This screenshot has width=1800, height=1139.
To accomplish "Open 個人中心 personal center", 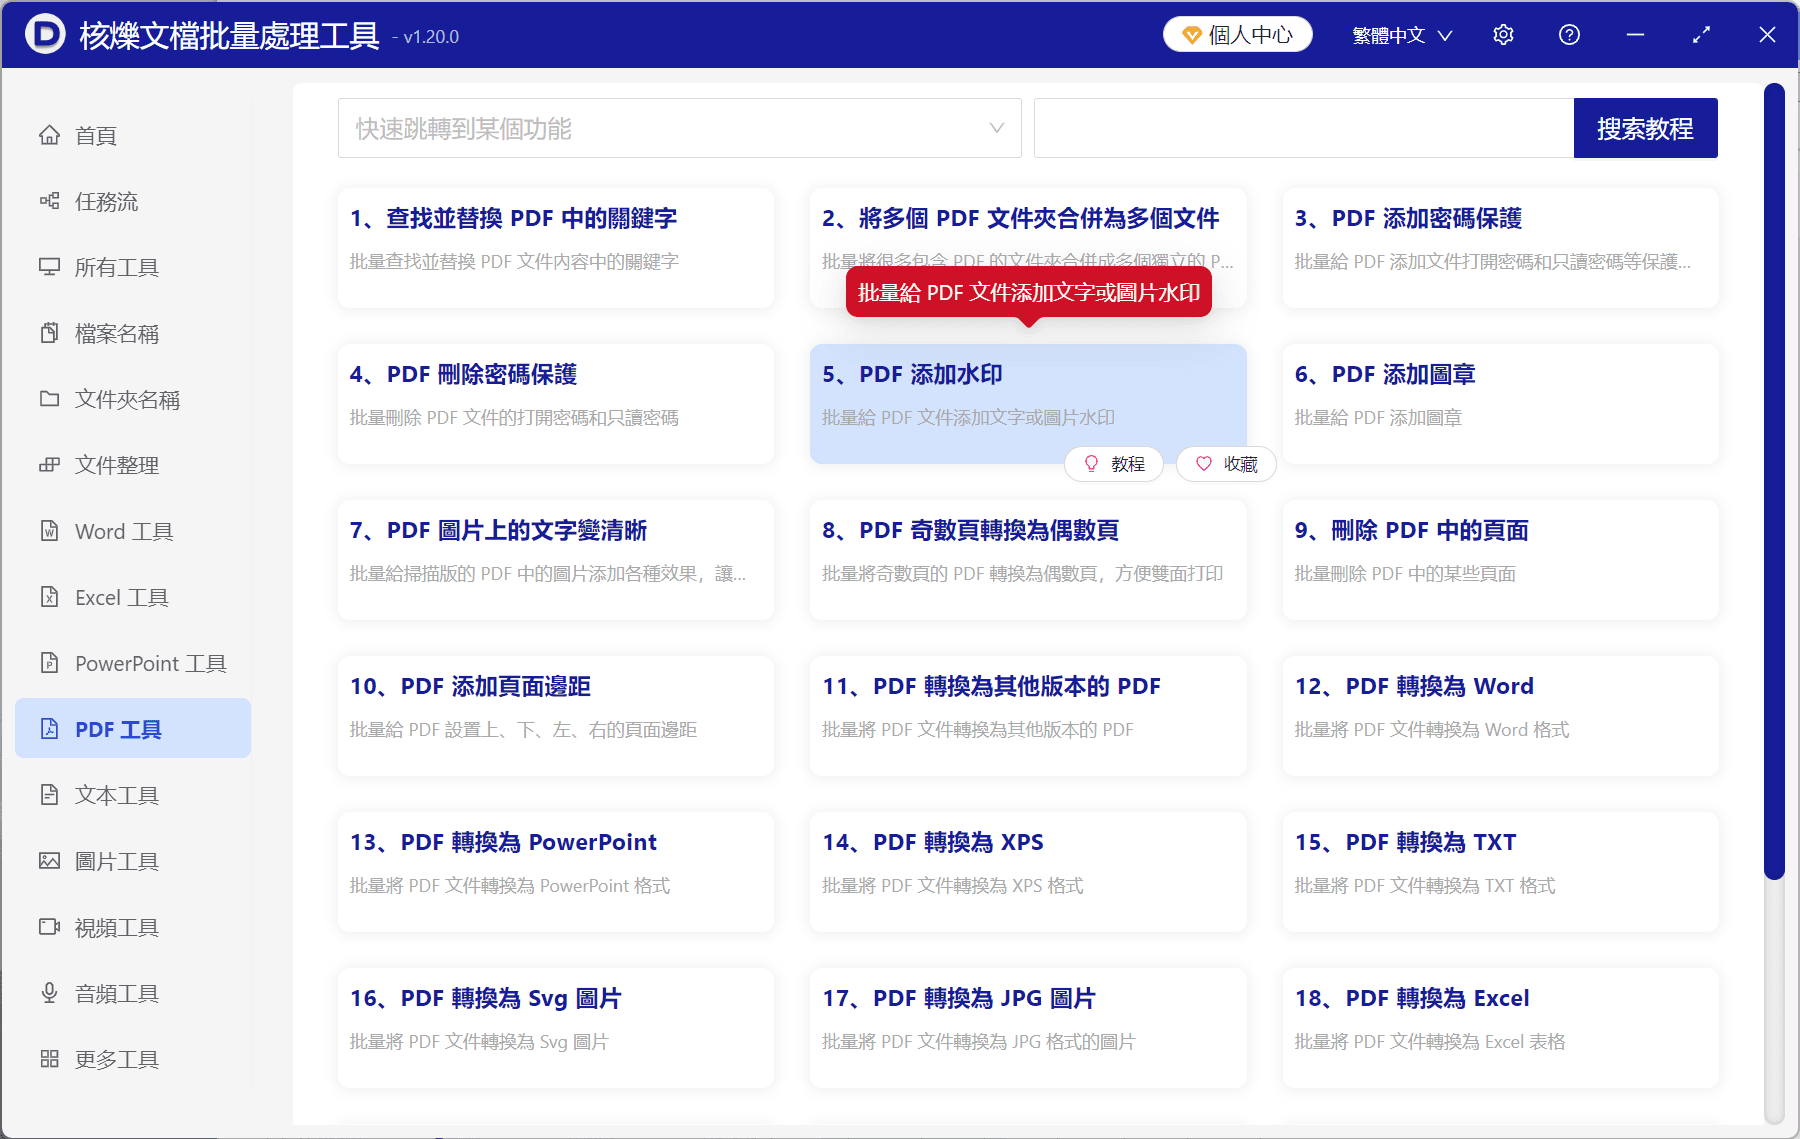I will pyautogui.click(x=1237, y=34).
